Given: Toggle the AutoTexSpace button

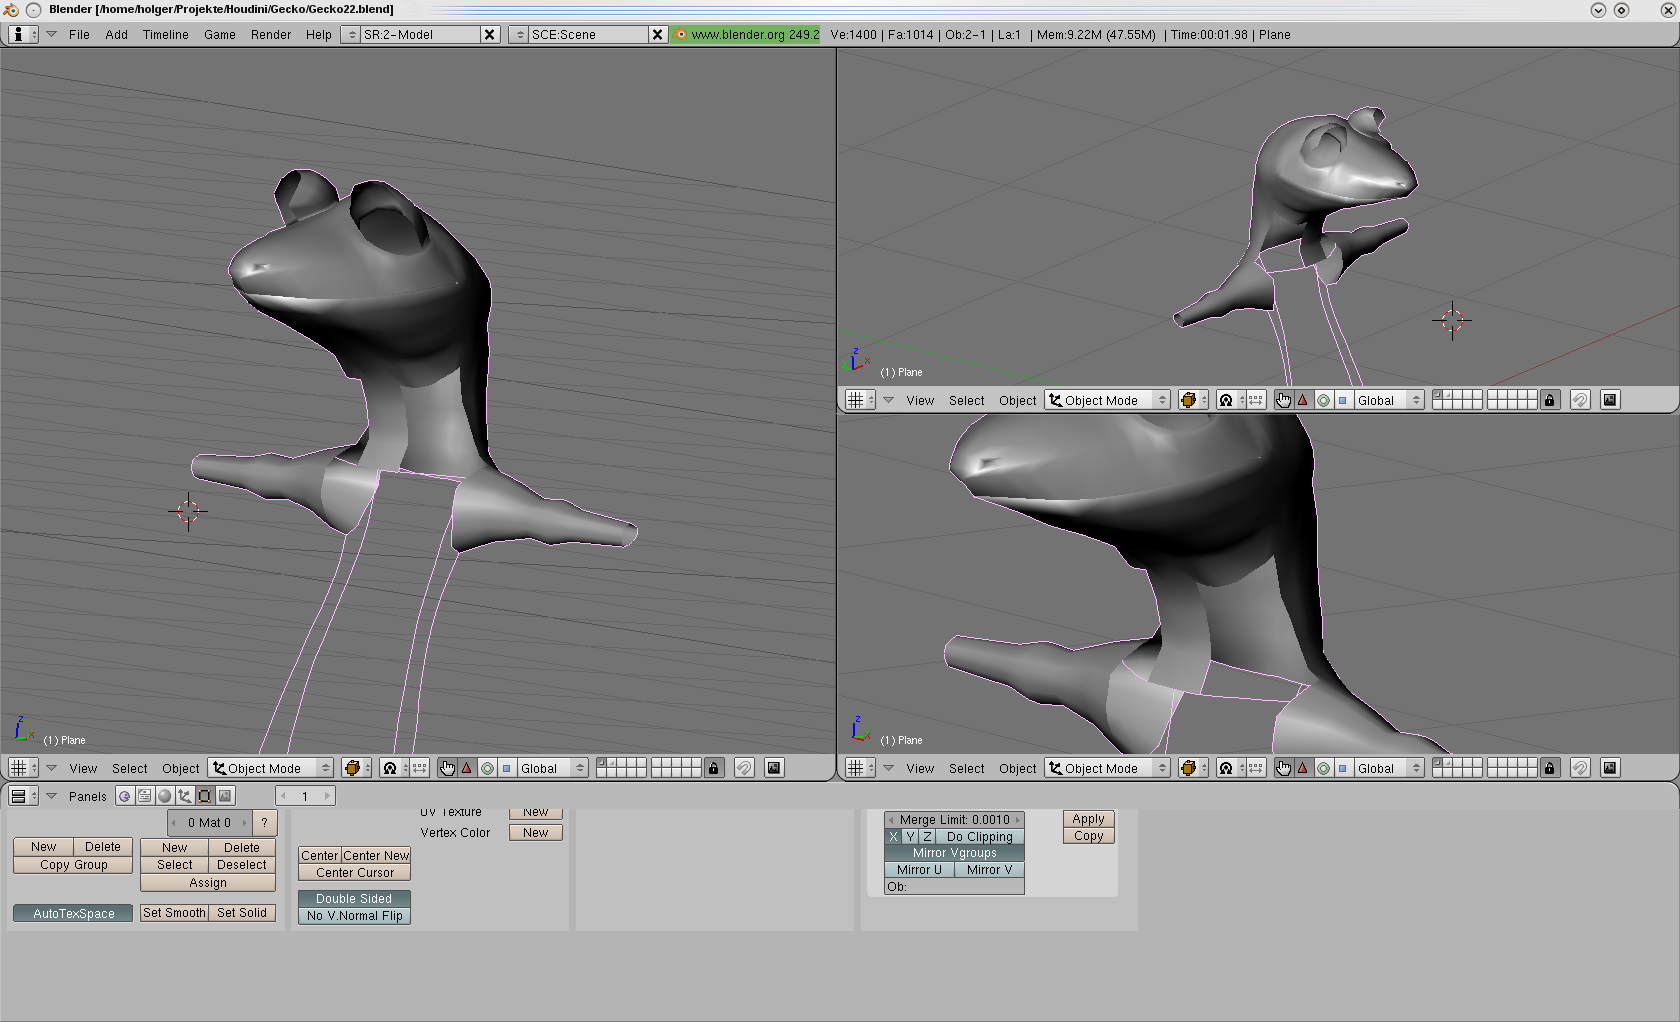Looking at the screenshot, I should (73, 914).
